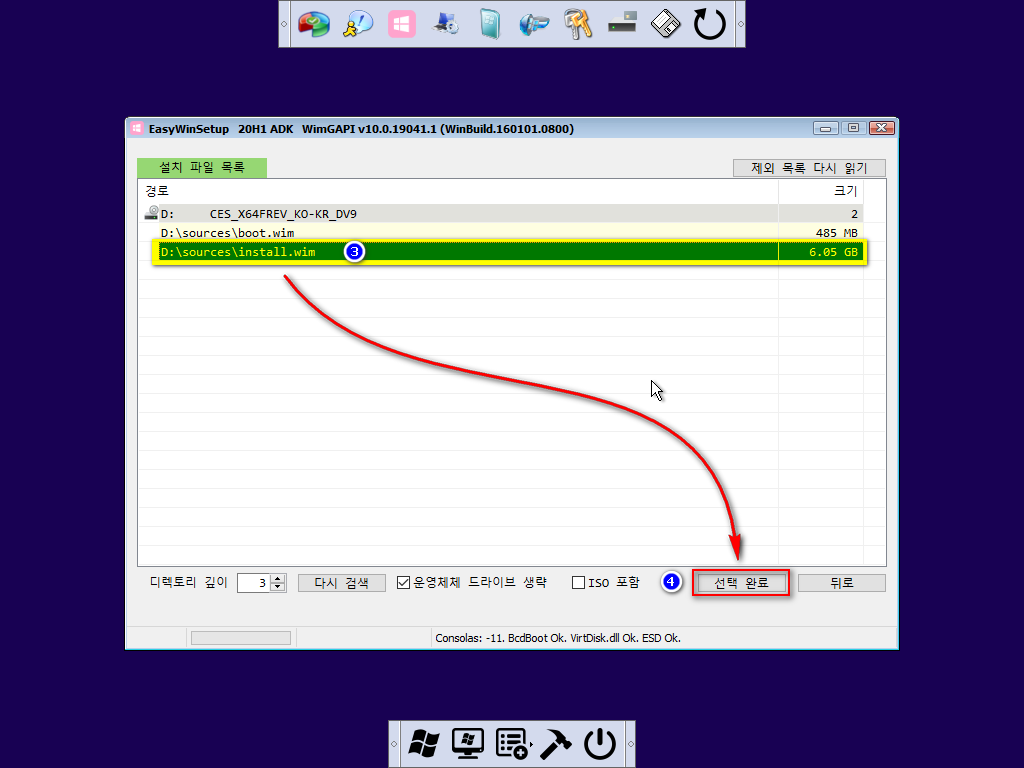Open the Windows flag start icon in dock

424,744
